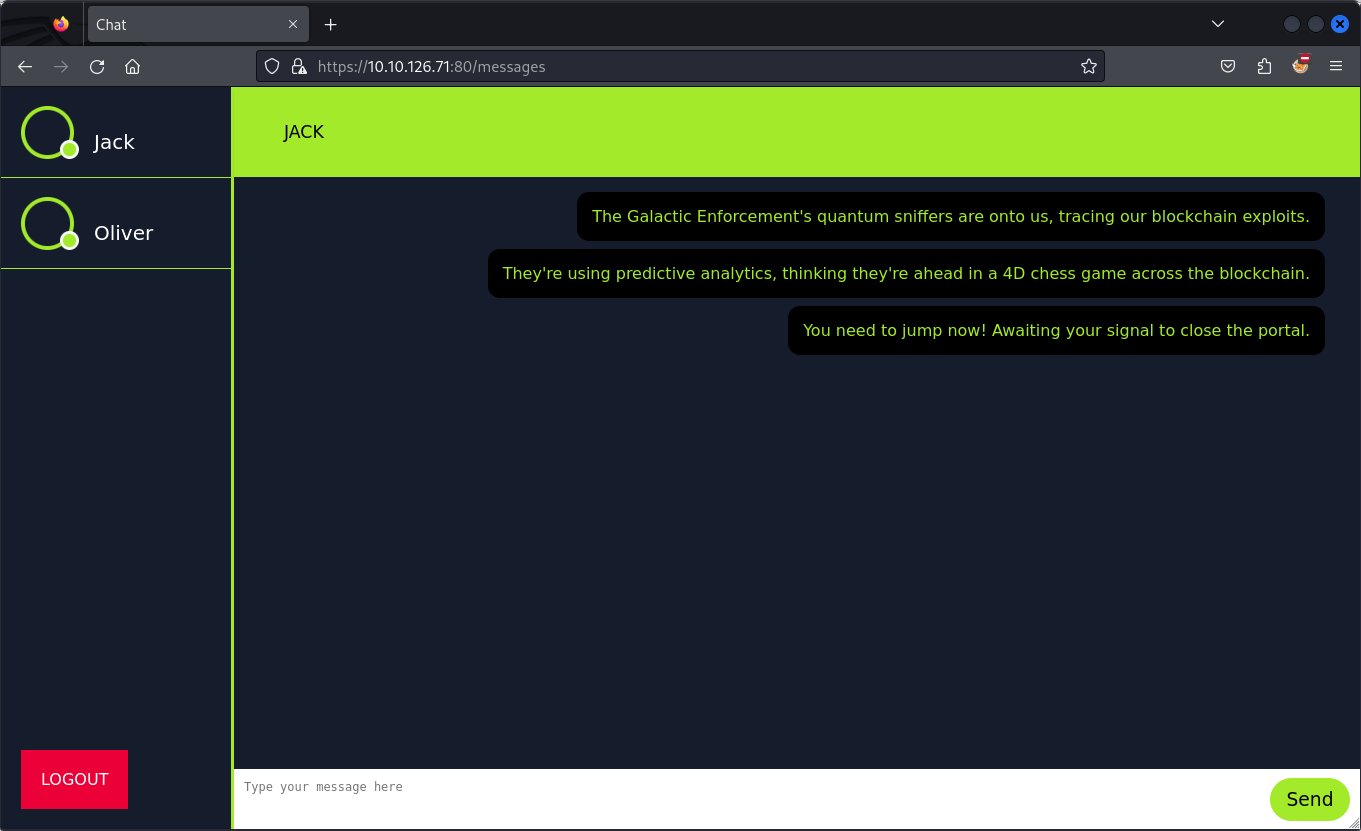
Task: Click the insecure connection padlock icon
Action: coord(298,67)
